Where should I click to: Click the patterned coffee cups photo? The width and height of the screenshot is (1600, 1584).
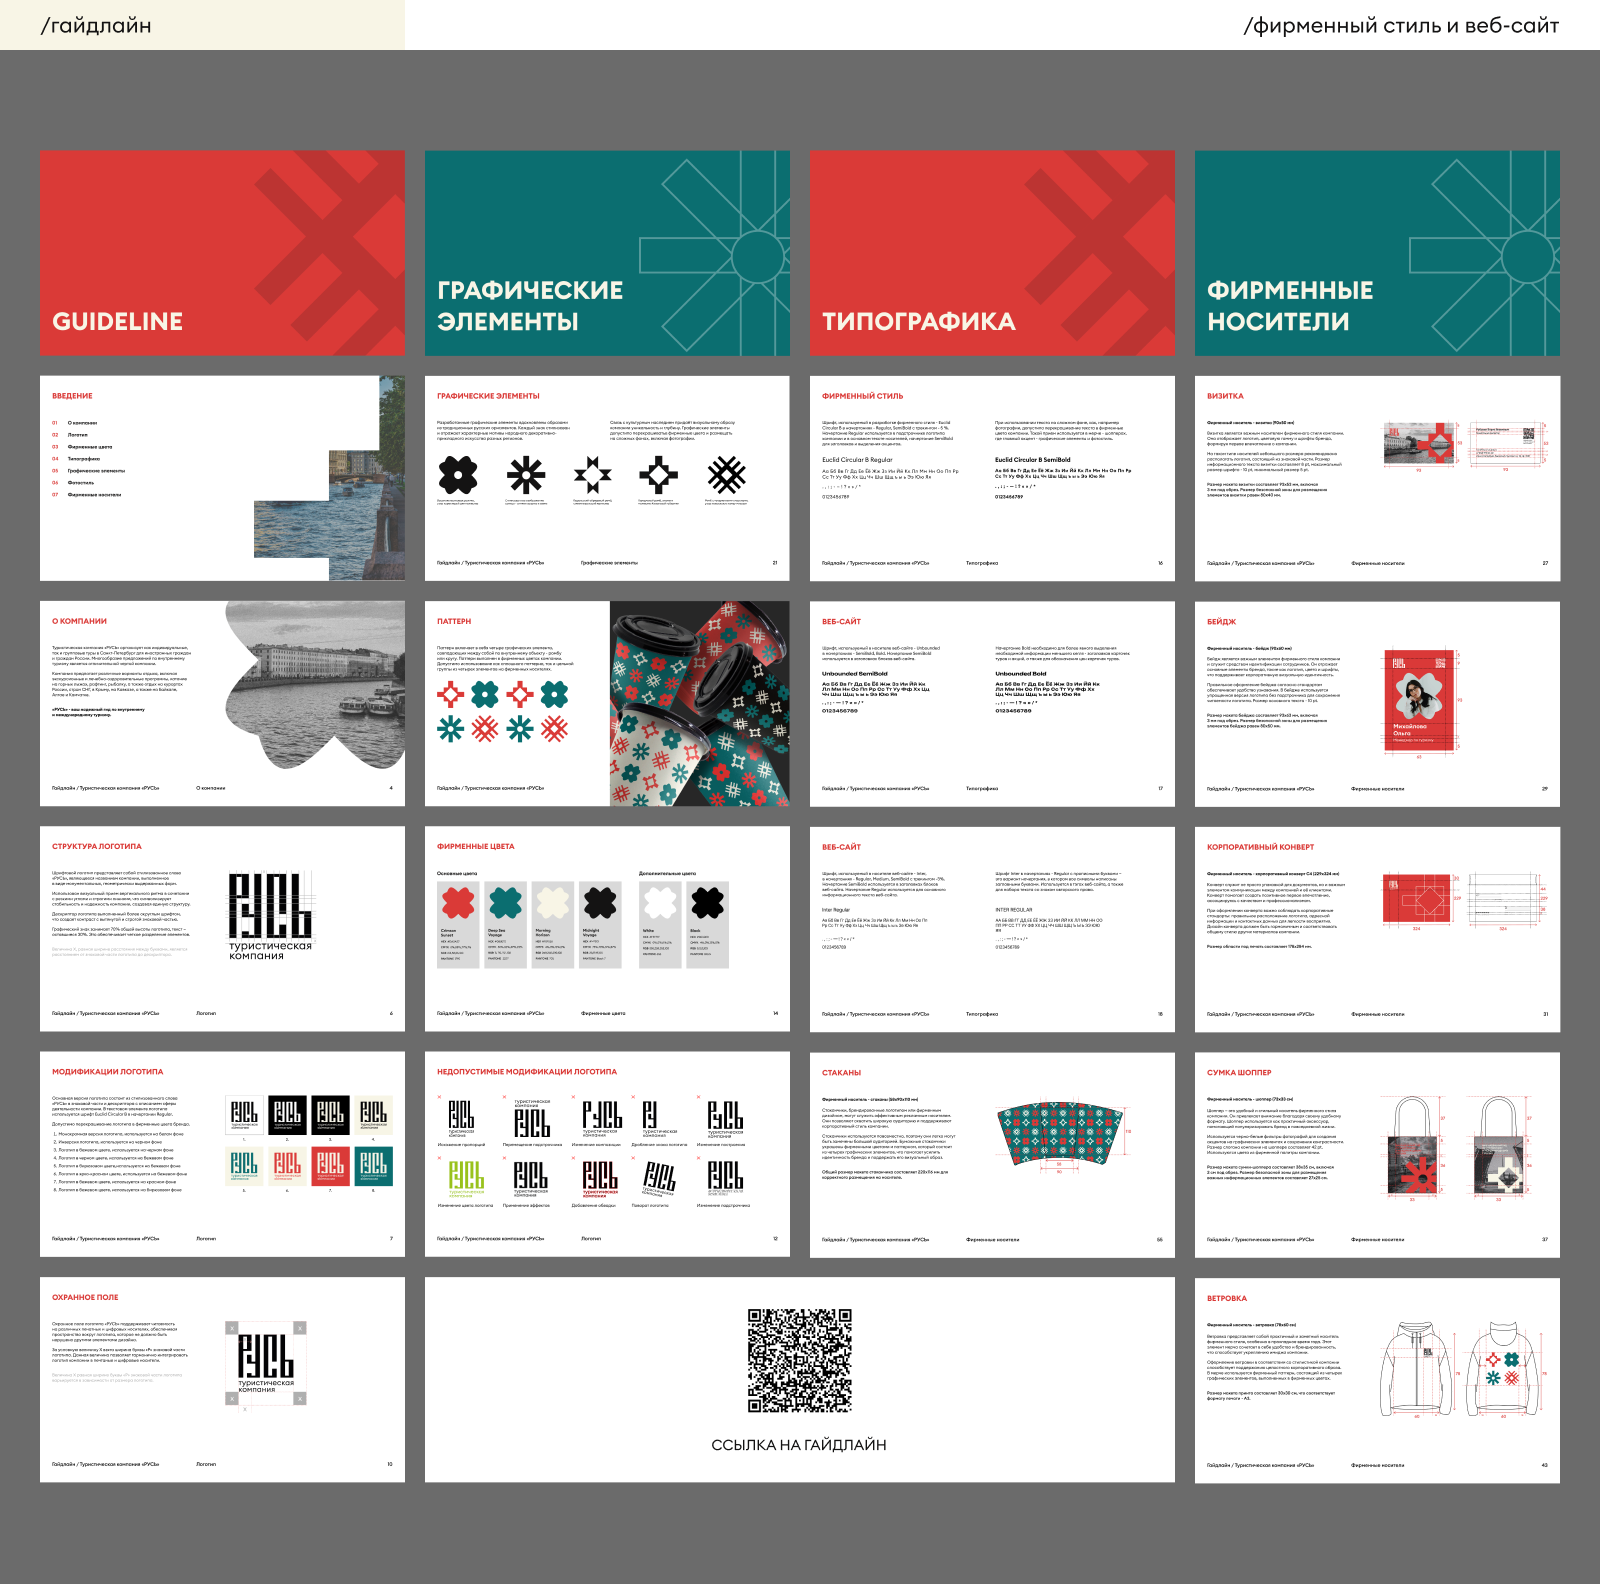(x=699, y=703)
